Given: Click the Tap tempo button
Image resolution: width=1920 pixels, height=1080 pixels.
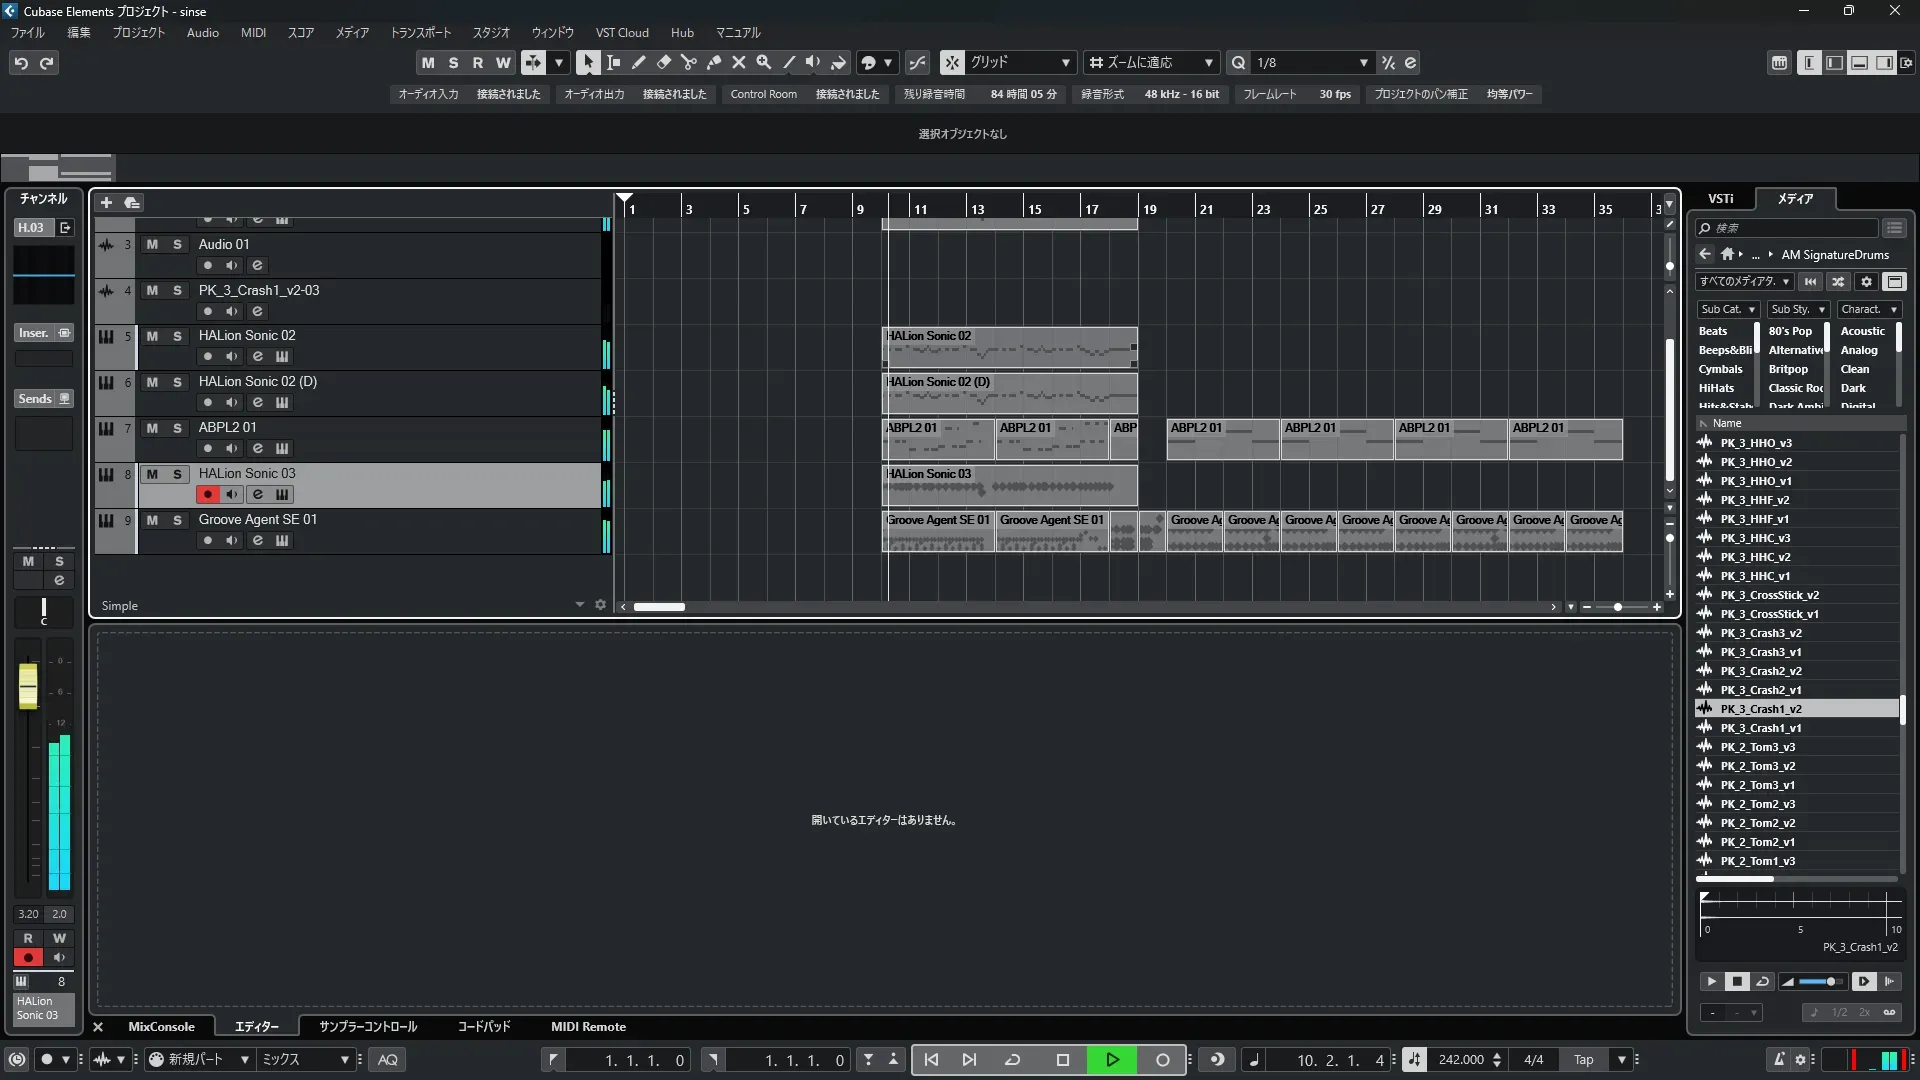Looking at the screenshot, I should coord(1583,1059).
